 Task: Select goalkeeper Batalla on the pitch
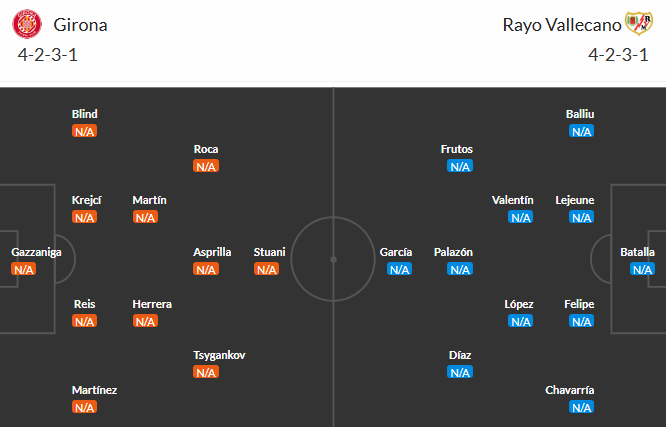pyautogui.click(x=637, y=252)
